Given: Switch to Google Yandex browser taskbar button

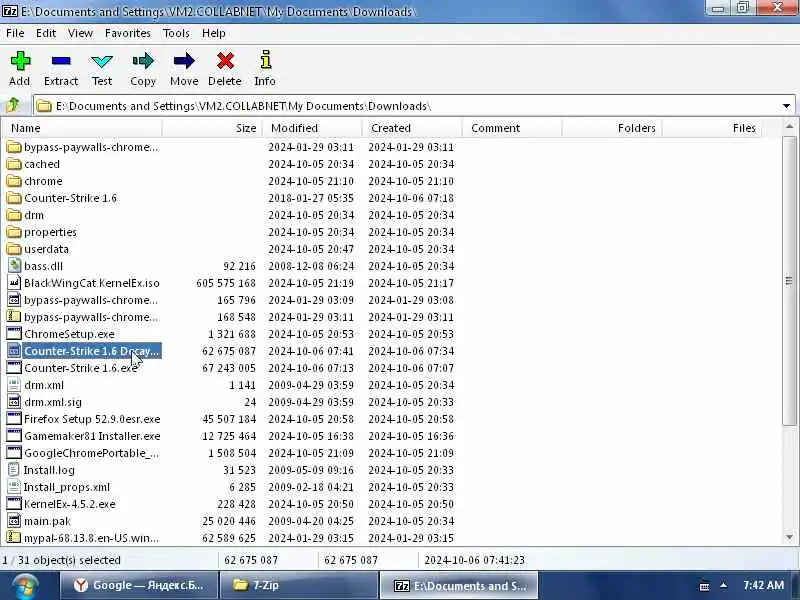Looking at the screenshot, I should (x=138, y=585).
